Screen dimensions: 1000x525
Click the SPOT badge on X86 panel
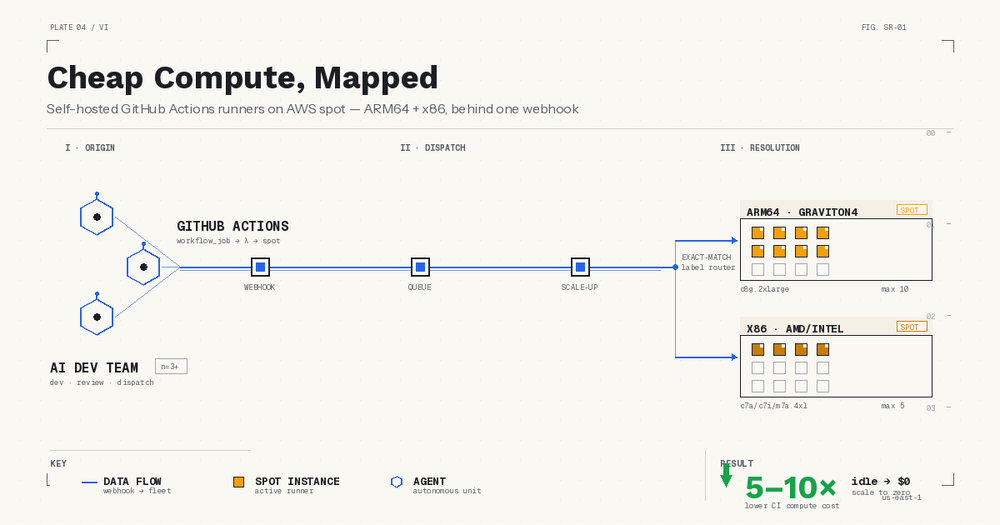point(911,327)
